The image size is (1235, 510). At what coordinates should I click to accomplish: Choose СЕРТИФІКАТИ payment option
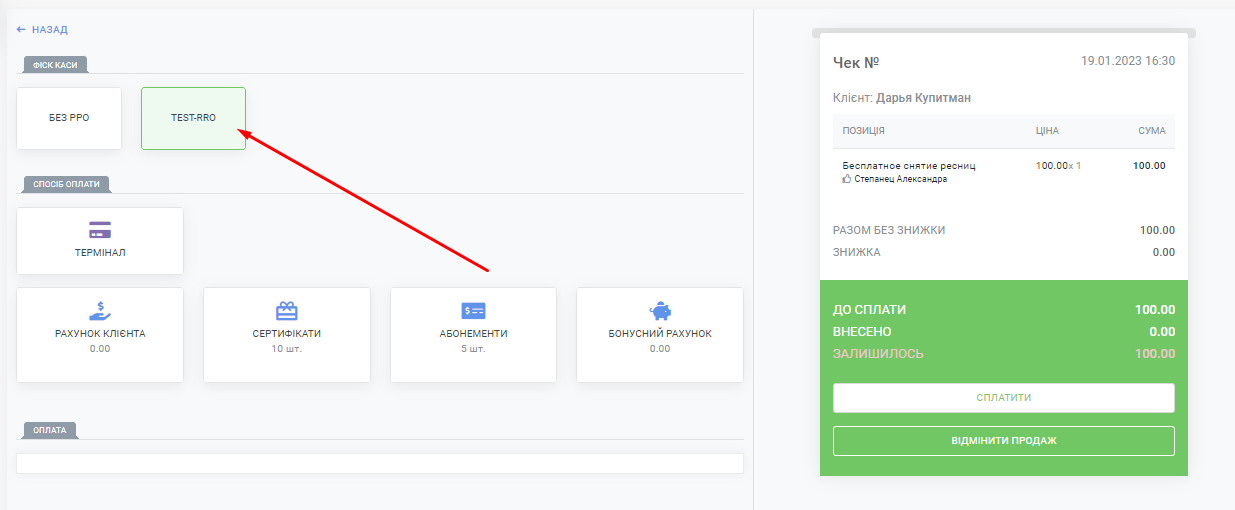287,335
